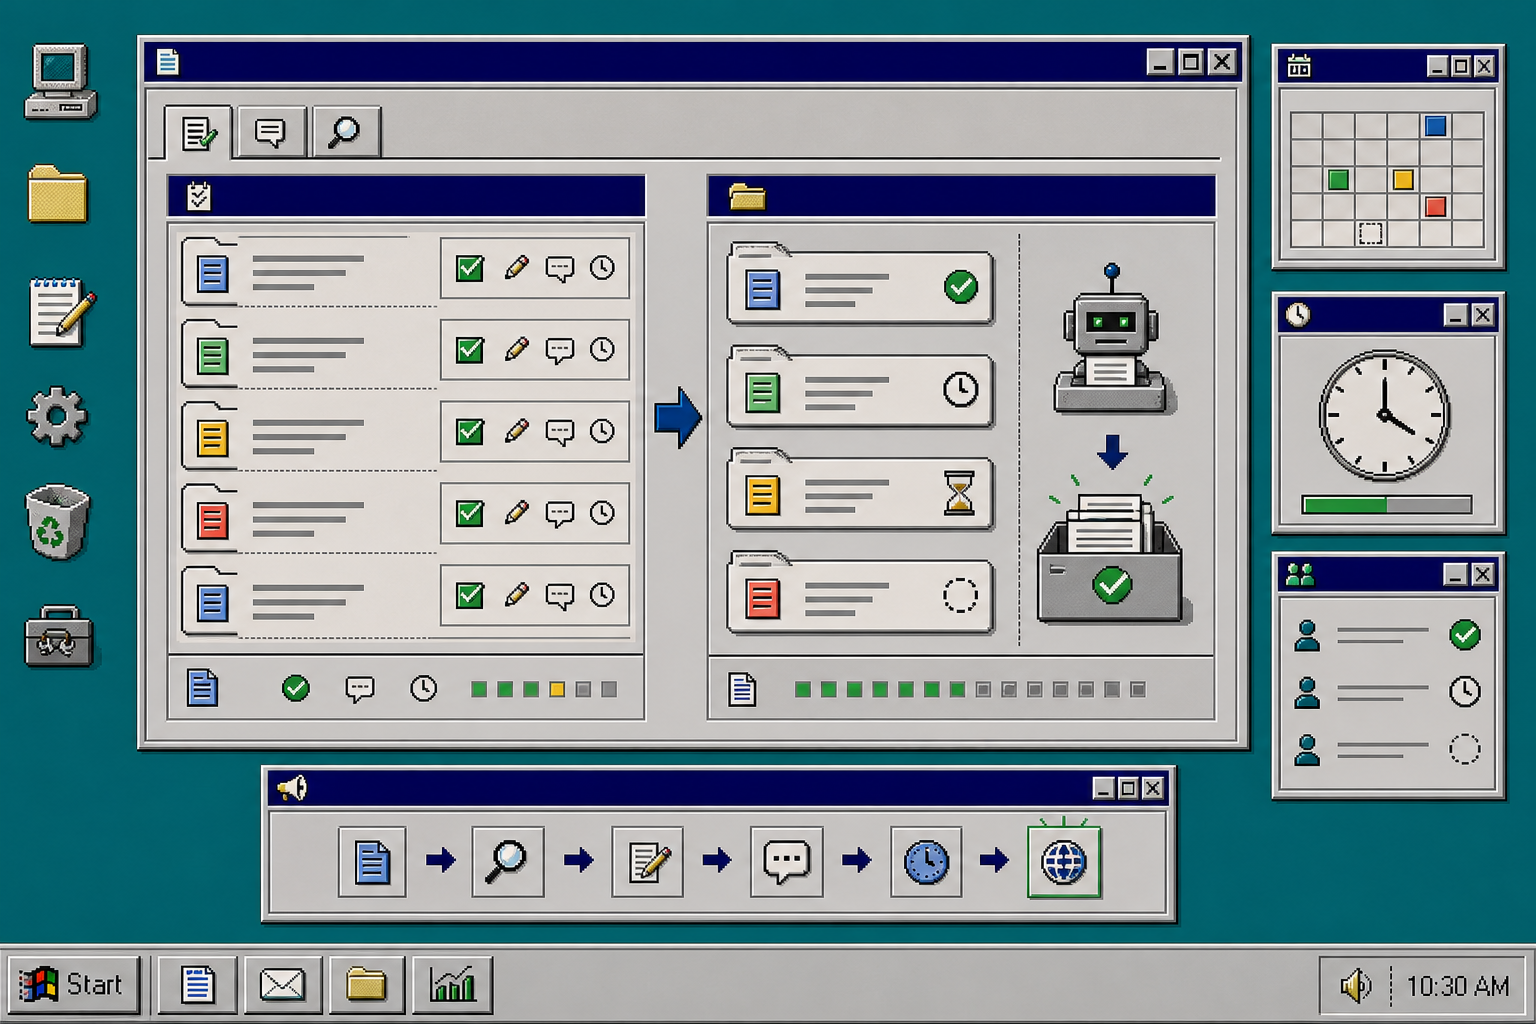Open the notepad with pencil desktop icon
The height and width of the screenshot is (1024, 1536).
pos(62,312)
